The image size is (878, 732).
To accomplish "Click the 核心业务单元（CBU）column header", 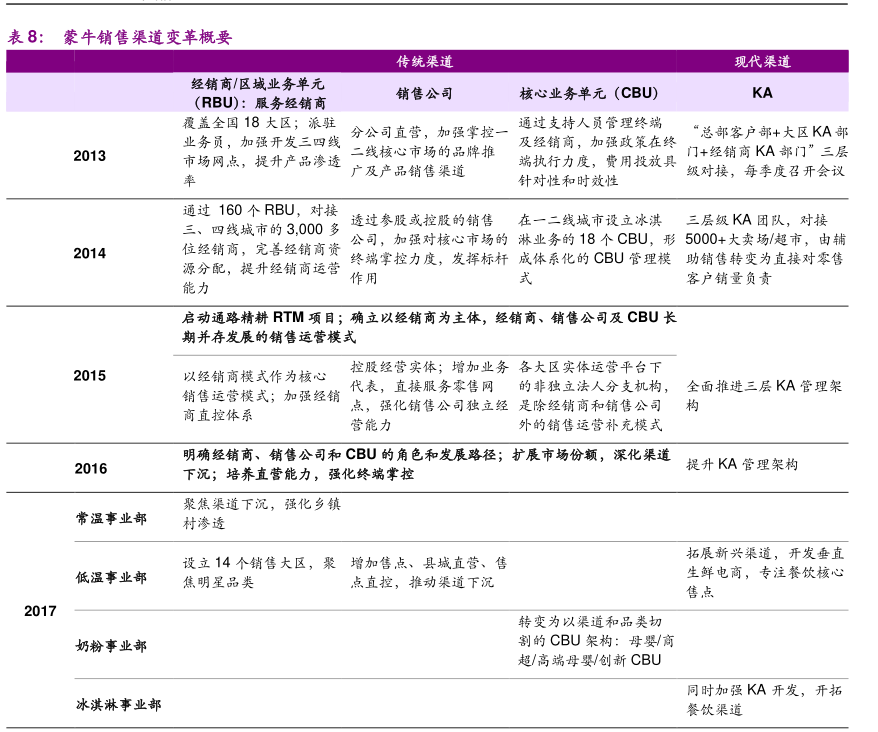I will coord(588,93).
